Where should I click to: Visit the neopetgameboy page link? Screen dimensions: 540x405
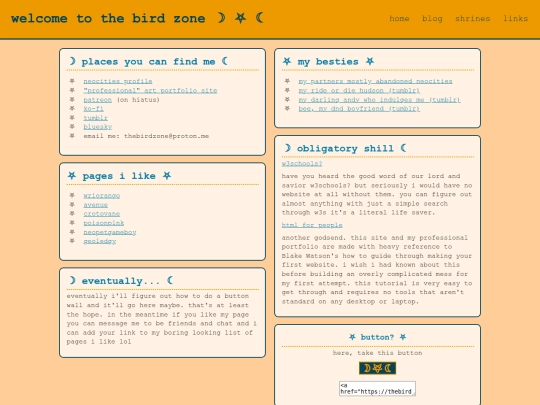tap(110, 232)
